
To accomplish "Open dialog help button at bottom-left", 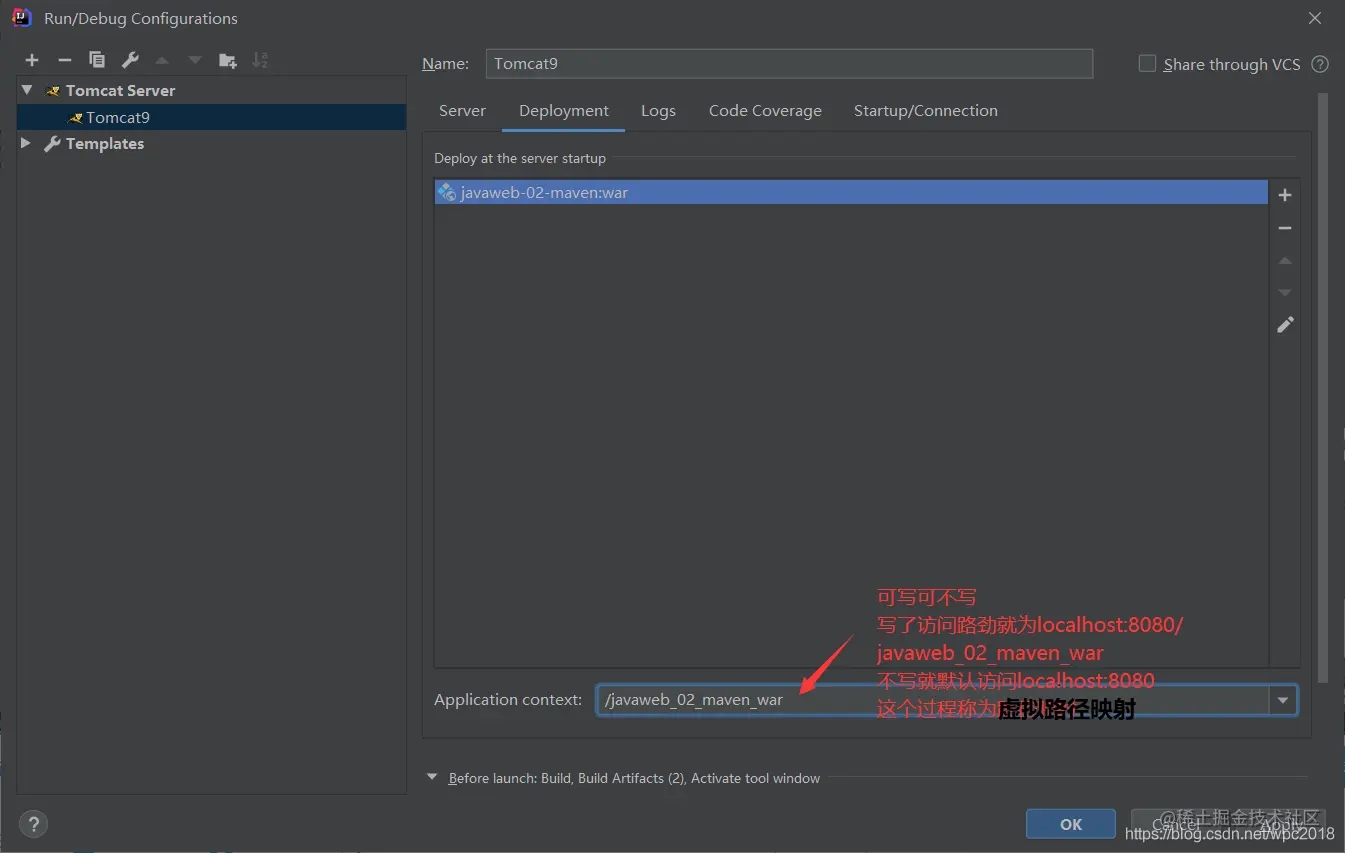I will (x=33, y=824).
